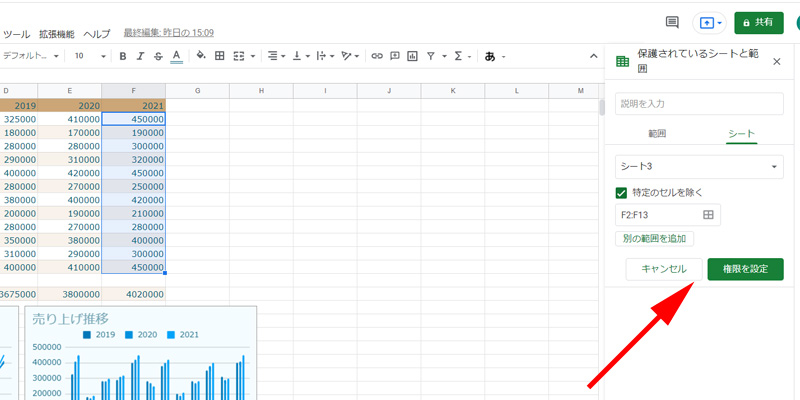800x400 pixels.
Task: Click 別の範囲を追加 button
Action: point(655,239)
